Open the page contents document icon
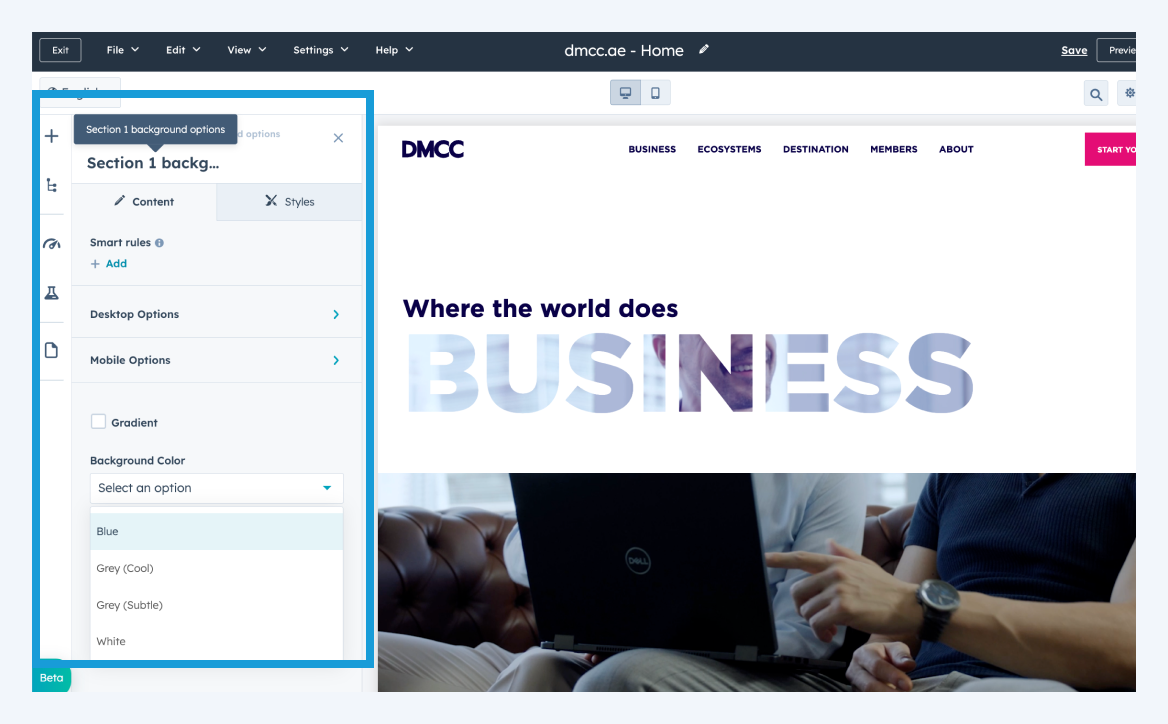 tap(52, 350)
